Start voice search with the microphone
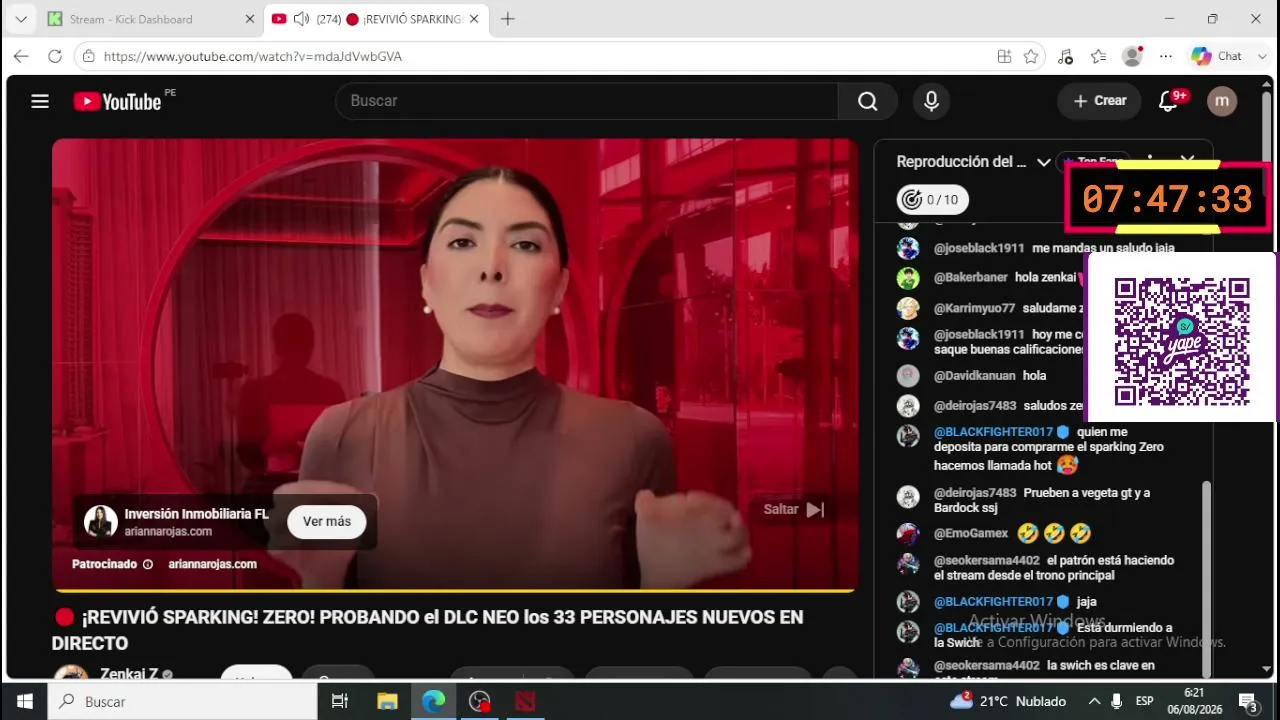 pyautogui.click(x=931, y=101)
